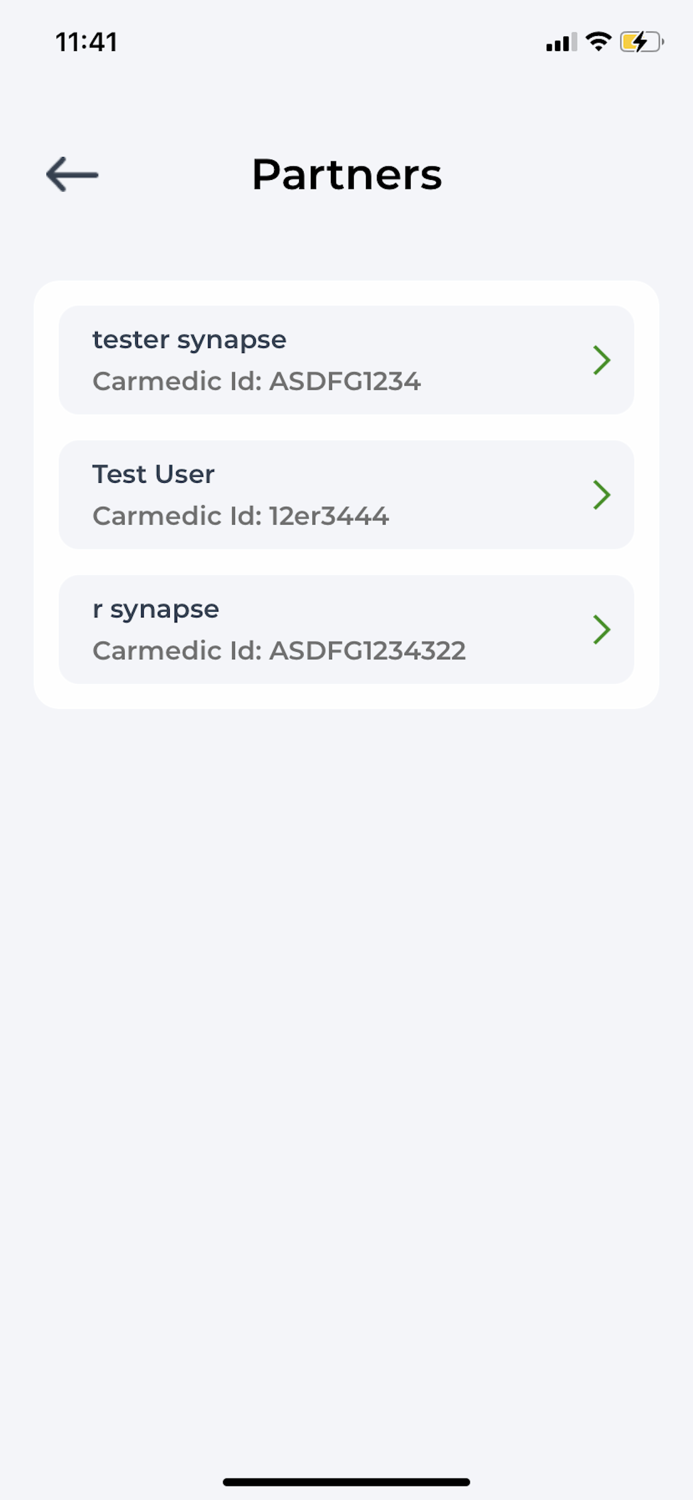Click the green chevron next to tester synapse
Screen dimensions: 693x1500
pyautogui.click(x=602, y=360)
